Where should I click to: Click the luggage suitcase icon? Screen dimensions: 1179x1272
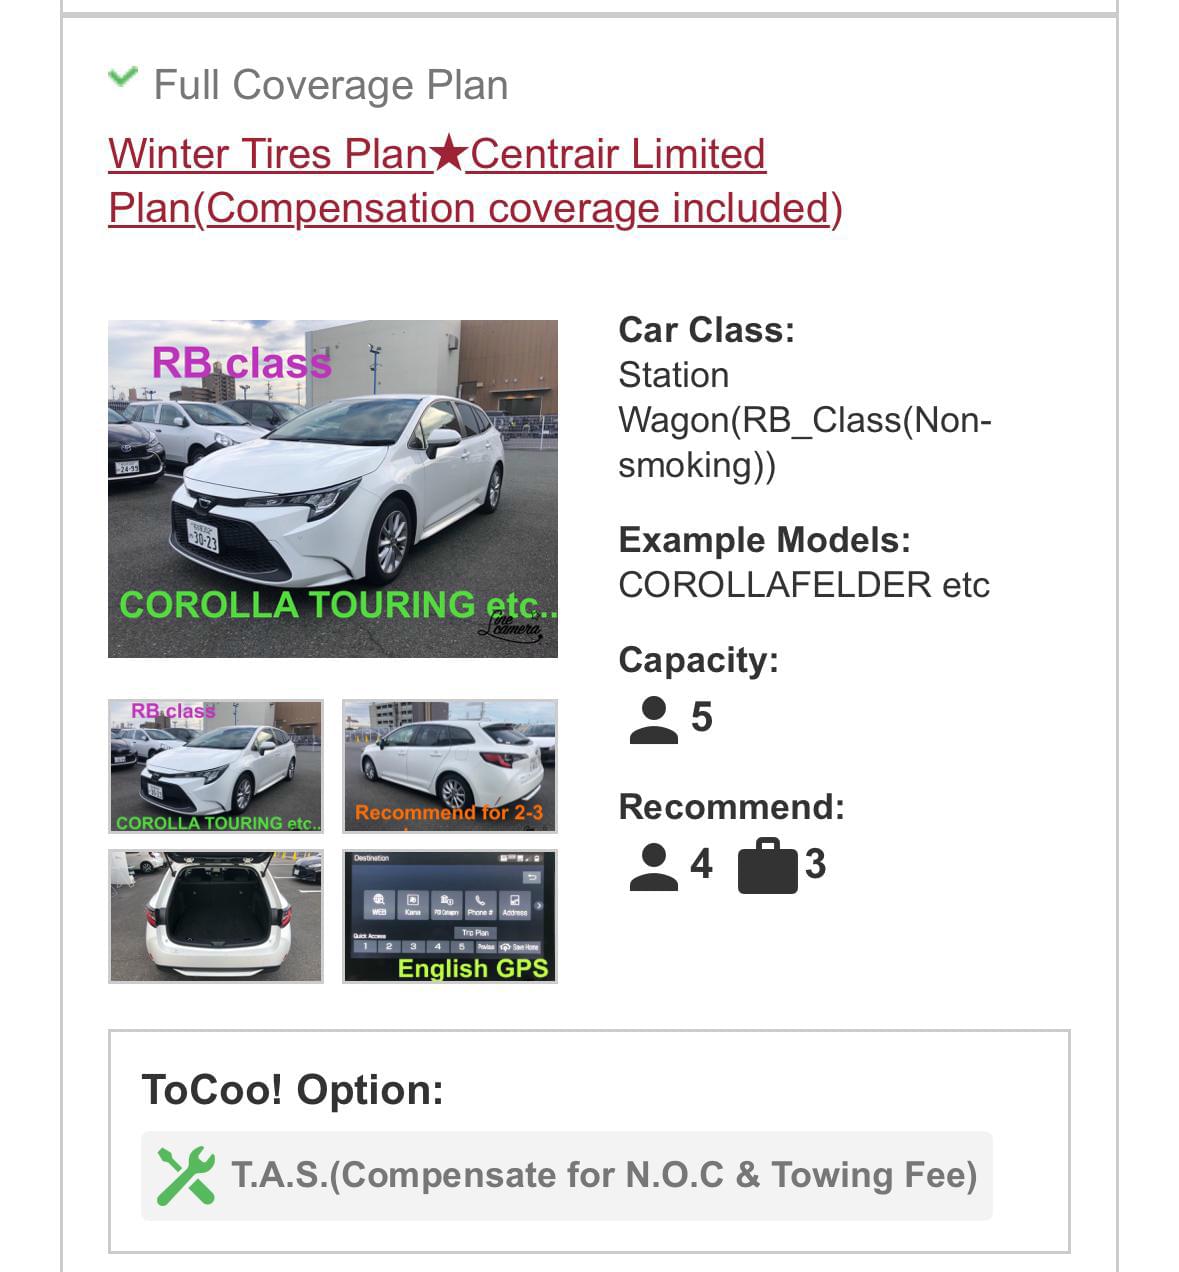767,867
